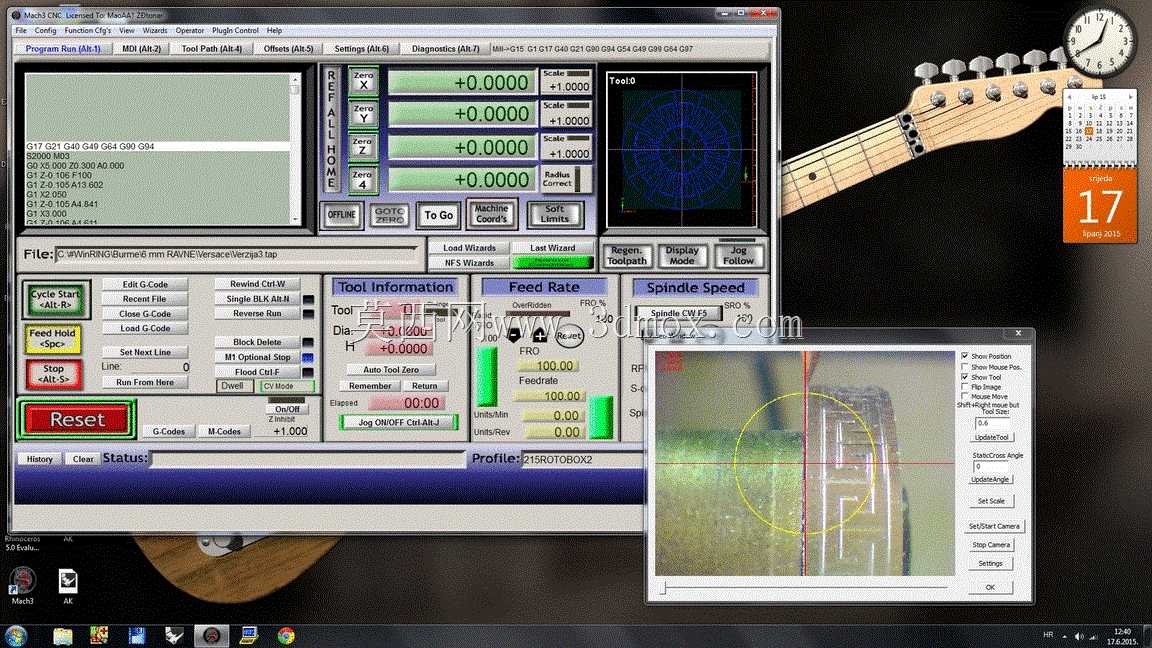Switch to Diagnostics (Alt-7) tab
Screen dimensions: 1152x648
(445, 48)
